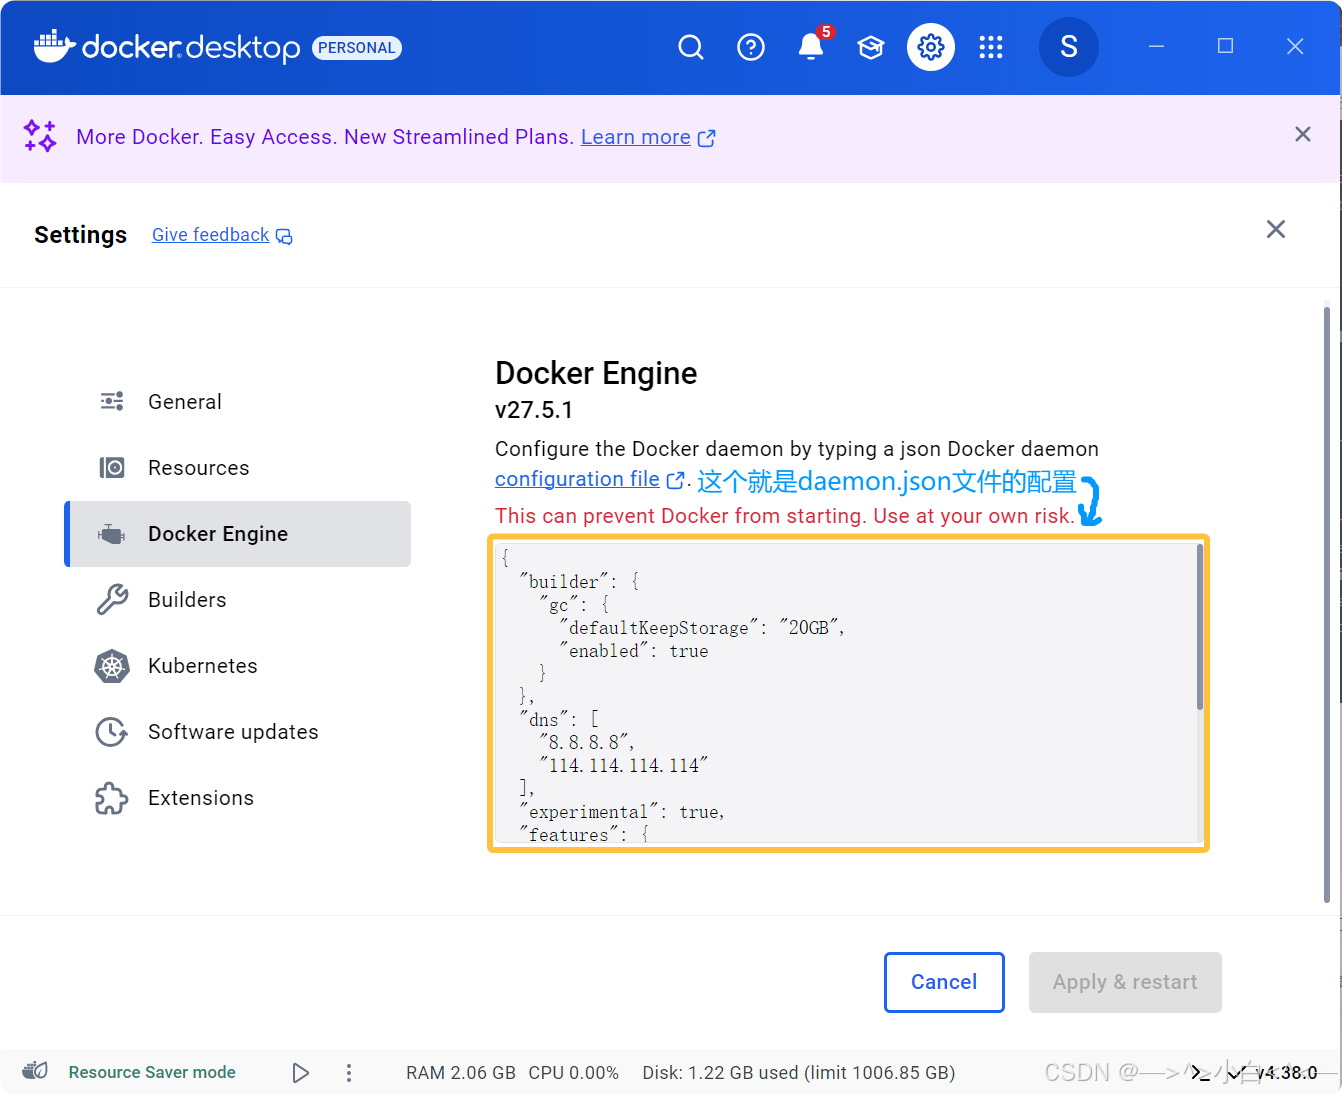This screenshot has height=1094, width=1342.
Task: Click the external link icon after Learn more
Action: pyautogui.click(x=707, y=138)
